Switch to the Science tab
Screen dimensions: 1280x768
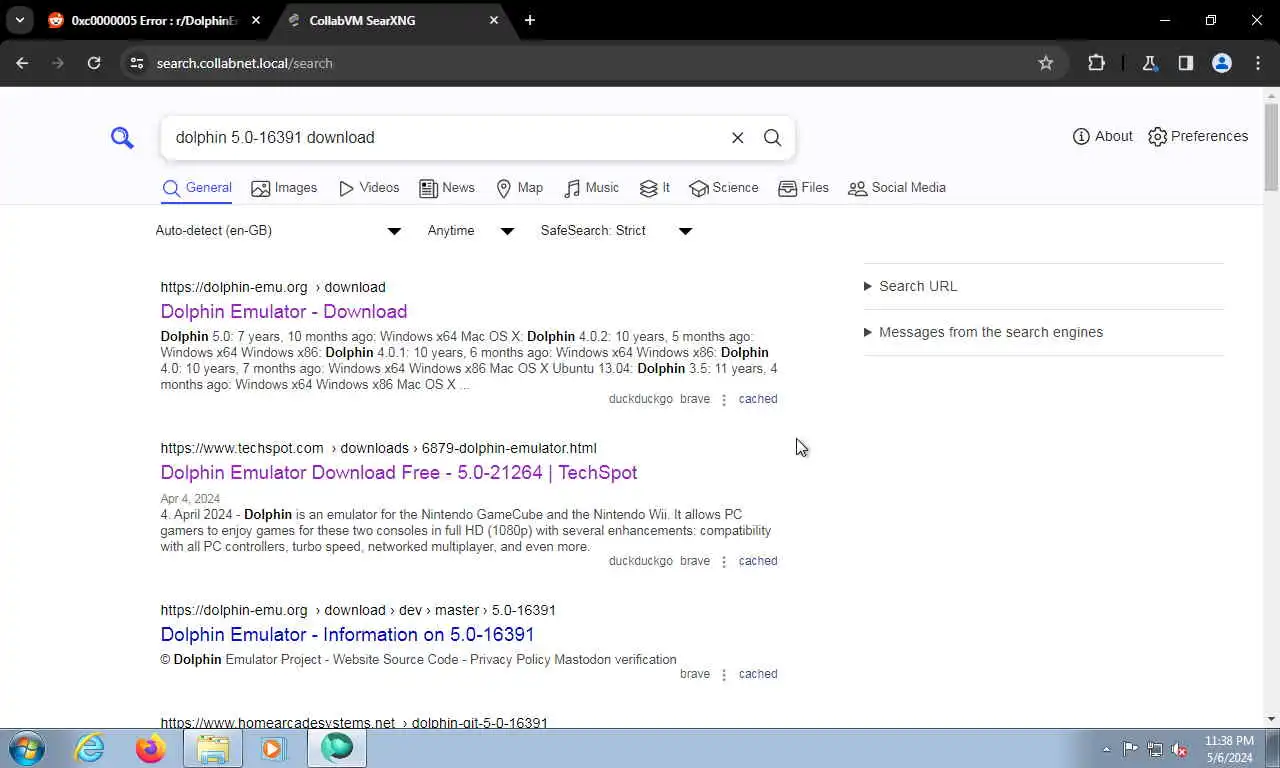pyautogui.click(x=724, y=188)
